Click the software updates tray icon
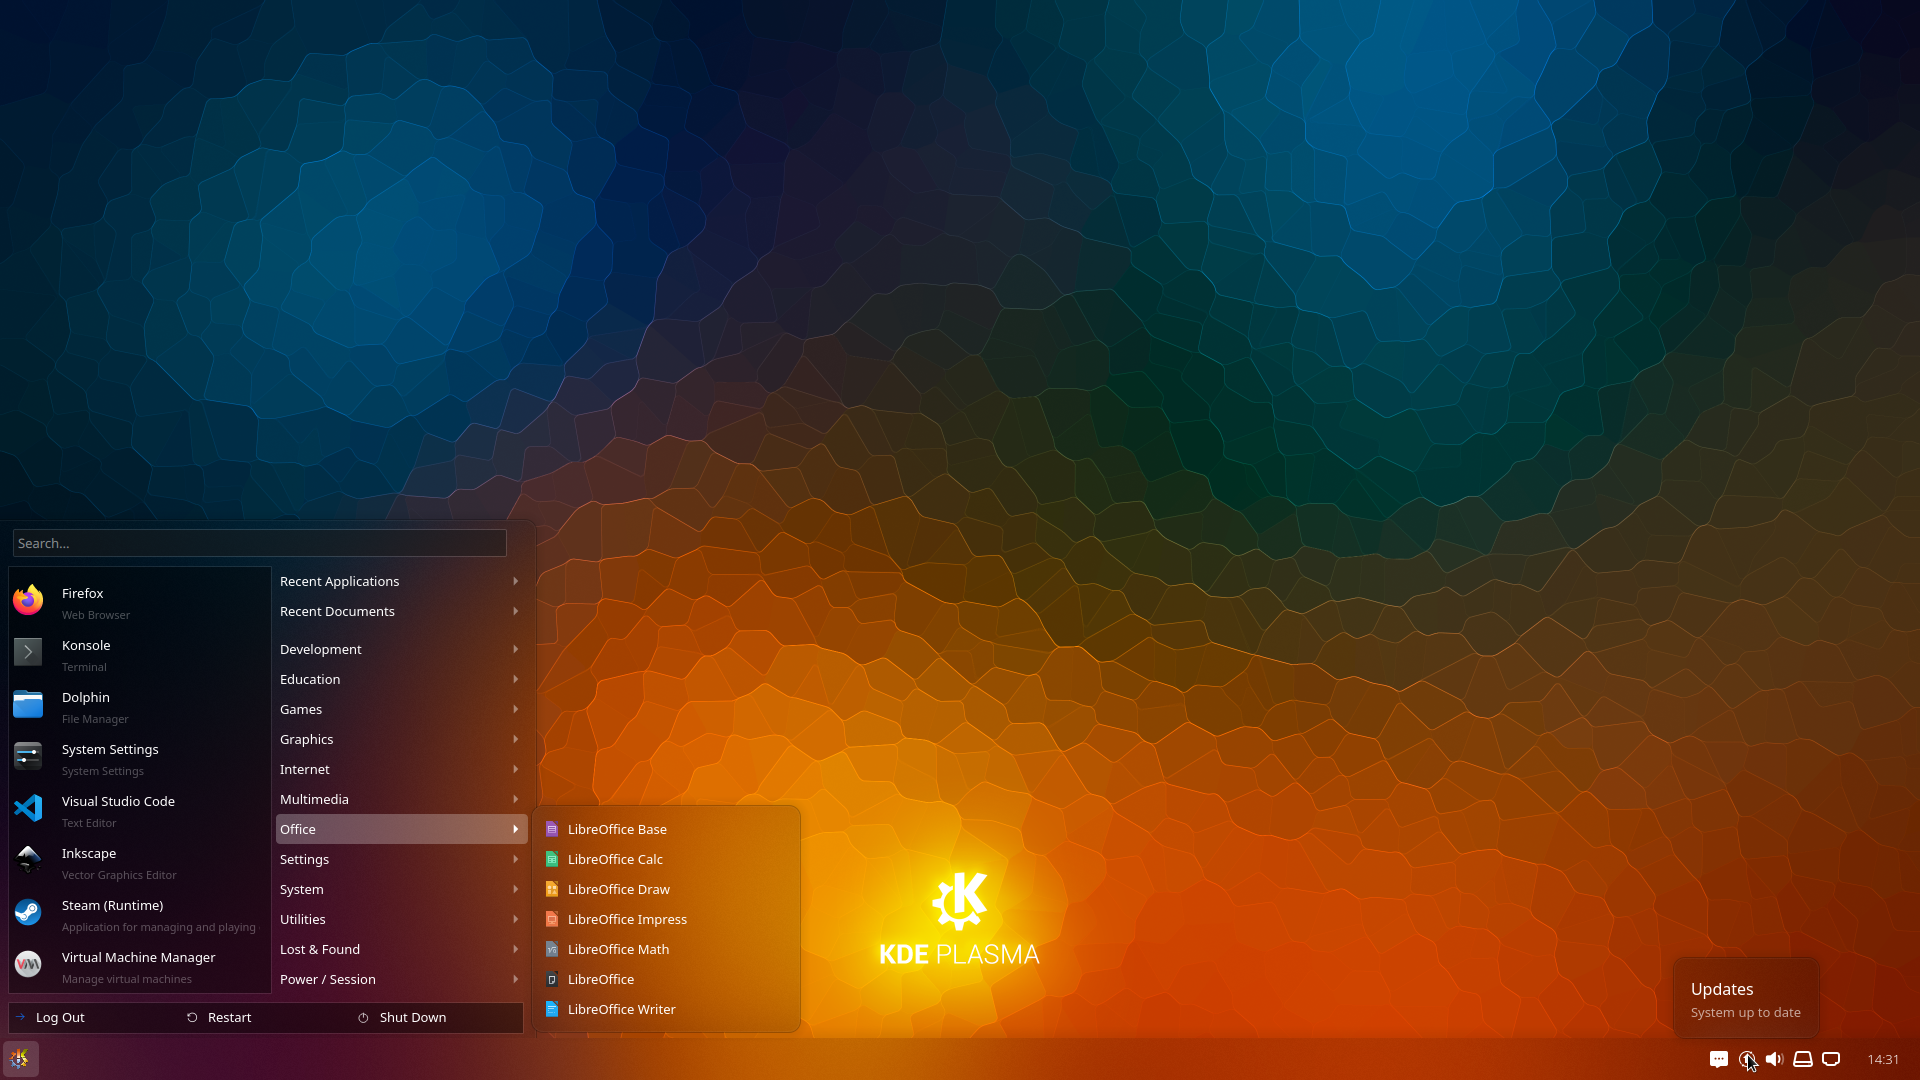The image size is (1920, 1080). [x=1747, y=1059]
